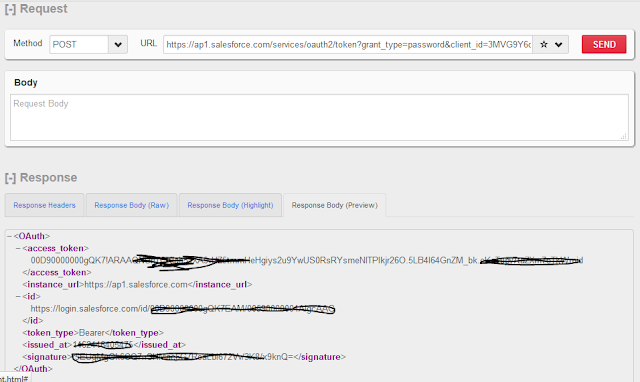Grab the textarea resize handle
The height and width of the screenshot is (382, 640).
tap(624, 136)
